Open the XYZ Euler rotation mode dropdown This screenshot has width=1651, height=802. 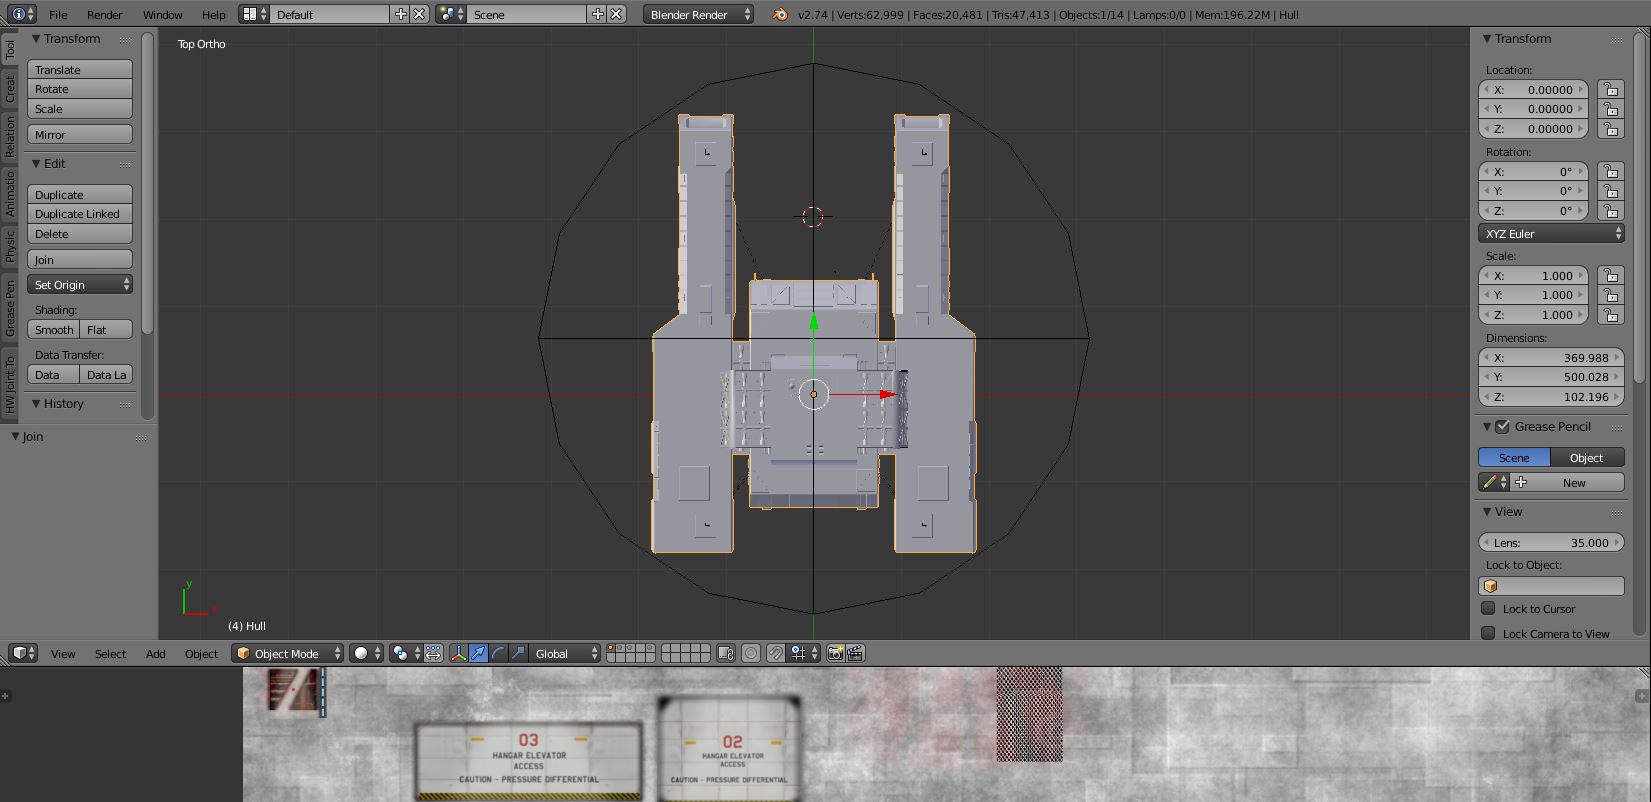click(x=1550, y=234)
